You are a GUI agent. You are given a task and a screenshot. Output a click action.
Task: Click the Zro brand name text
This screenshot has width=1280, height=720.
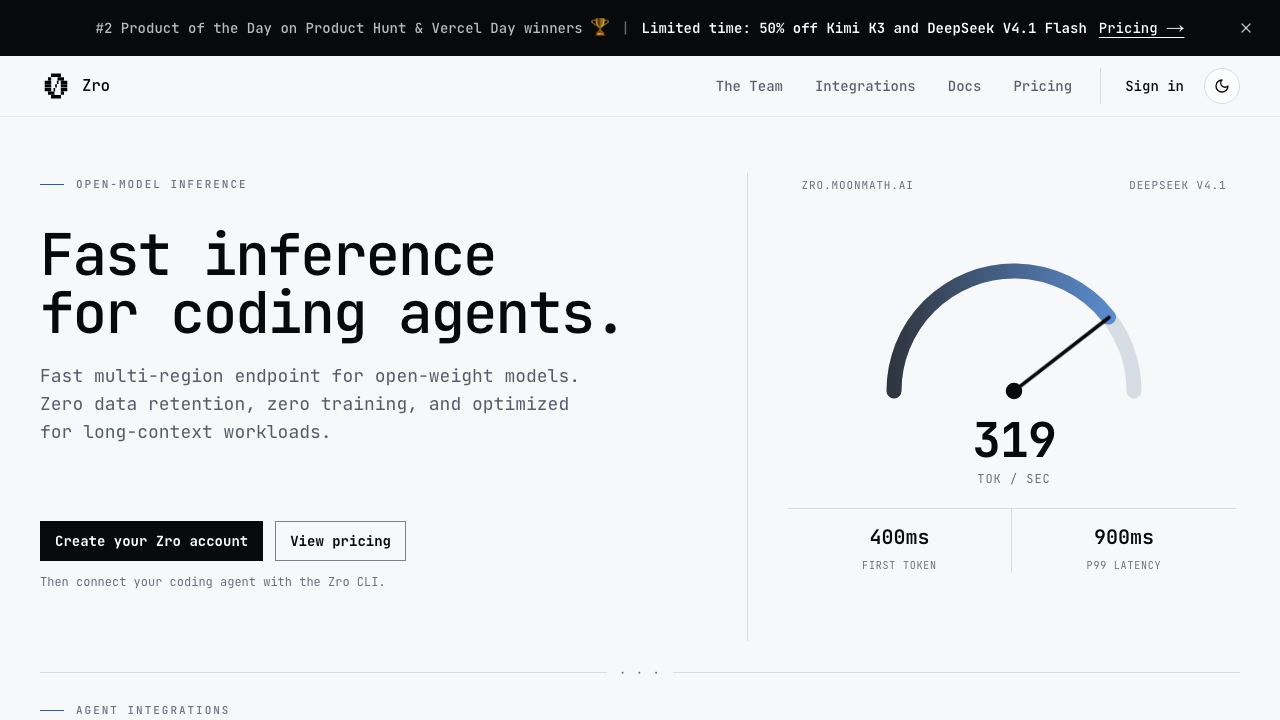tap(96, 86)
